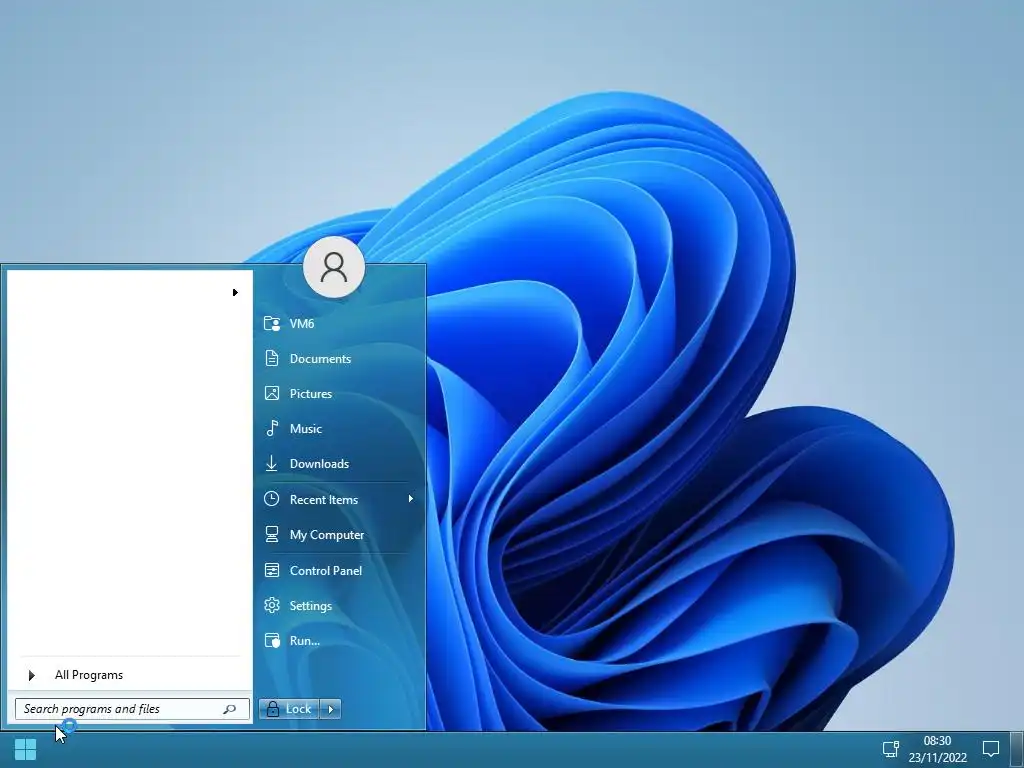Click the Lock button

pyautogui.click(x=289, y=709)
